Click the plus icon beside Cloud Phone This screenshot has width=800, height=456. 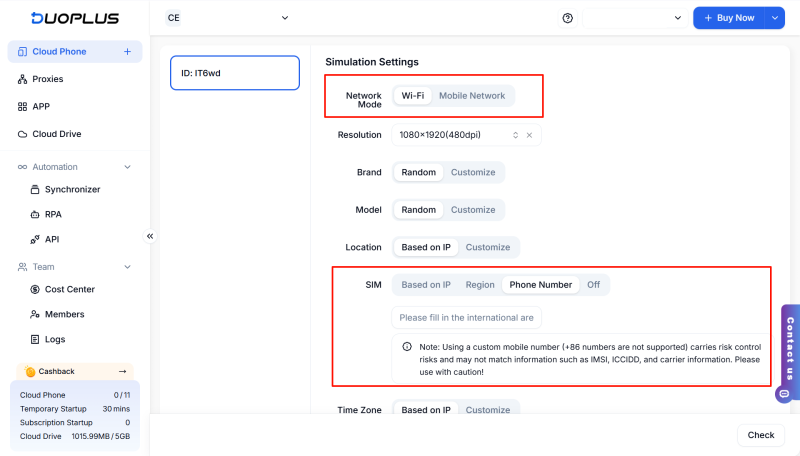(x=127, y=52)
